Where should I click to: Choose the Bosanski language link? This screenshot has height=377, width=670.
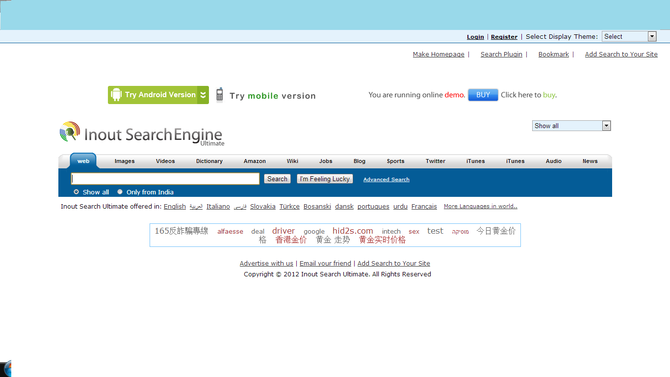tap(317, 206)
